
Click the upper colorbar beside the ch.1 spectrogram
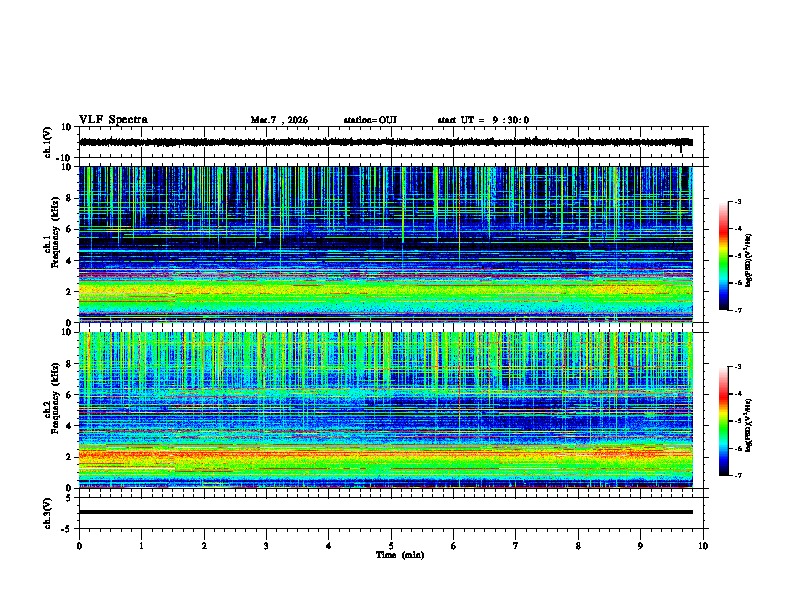[724, 256]
